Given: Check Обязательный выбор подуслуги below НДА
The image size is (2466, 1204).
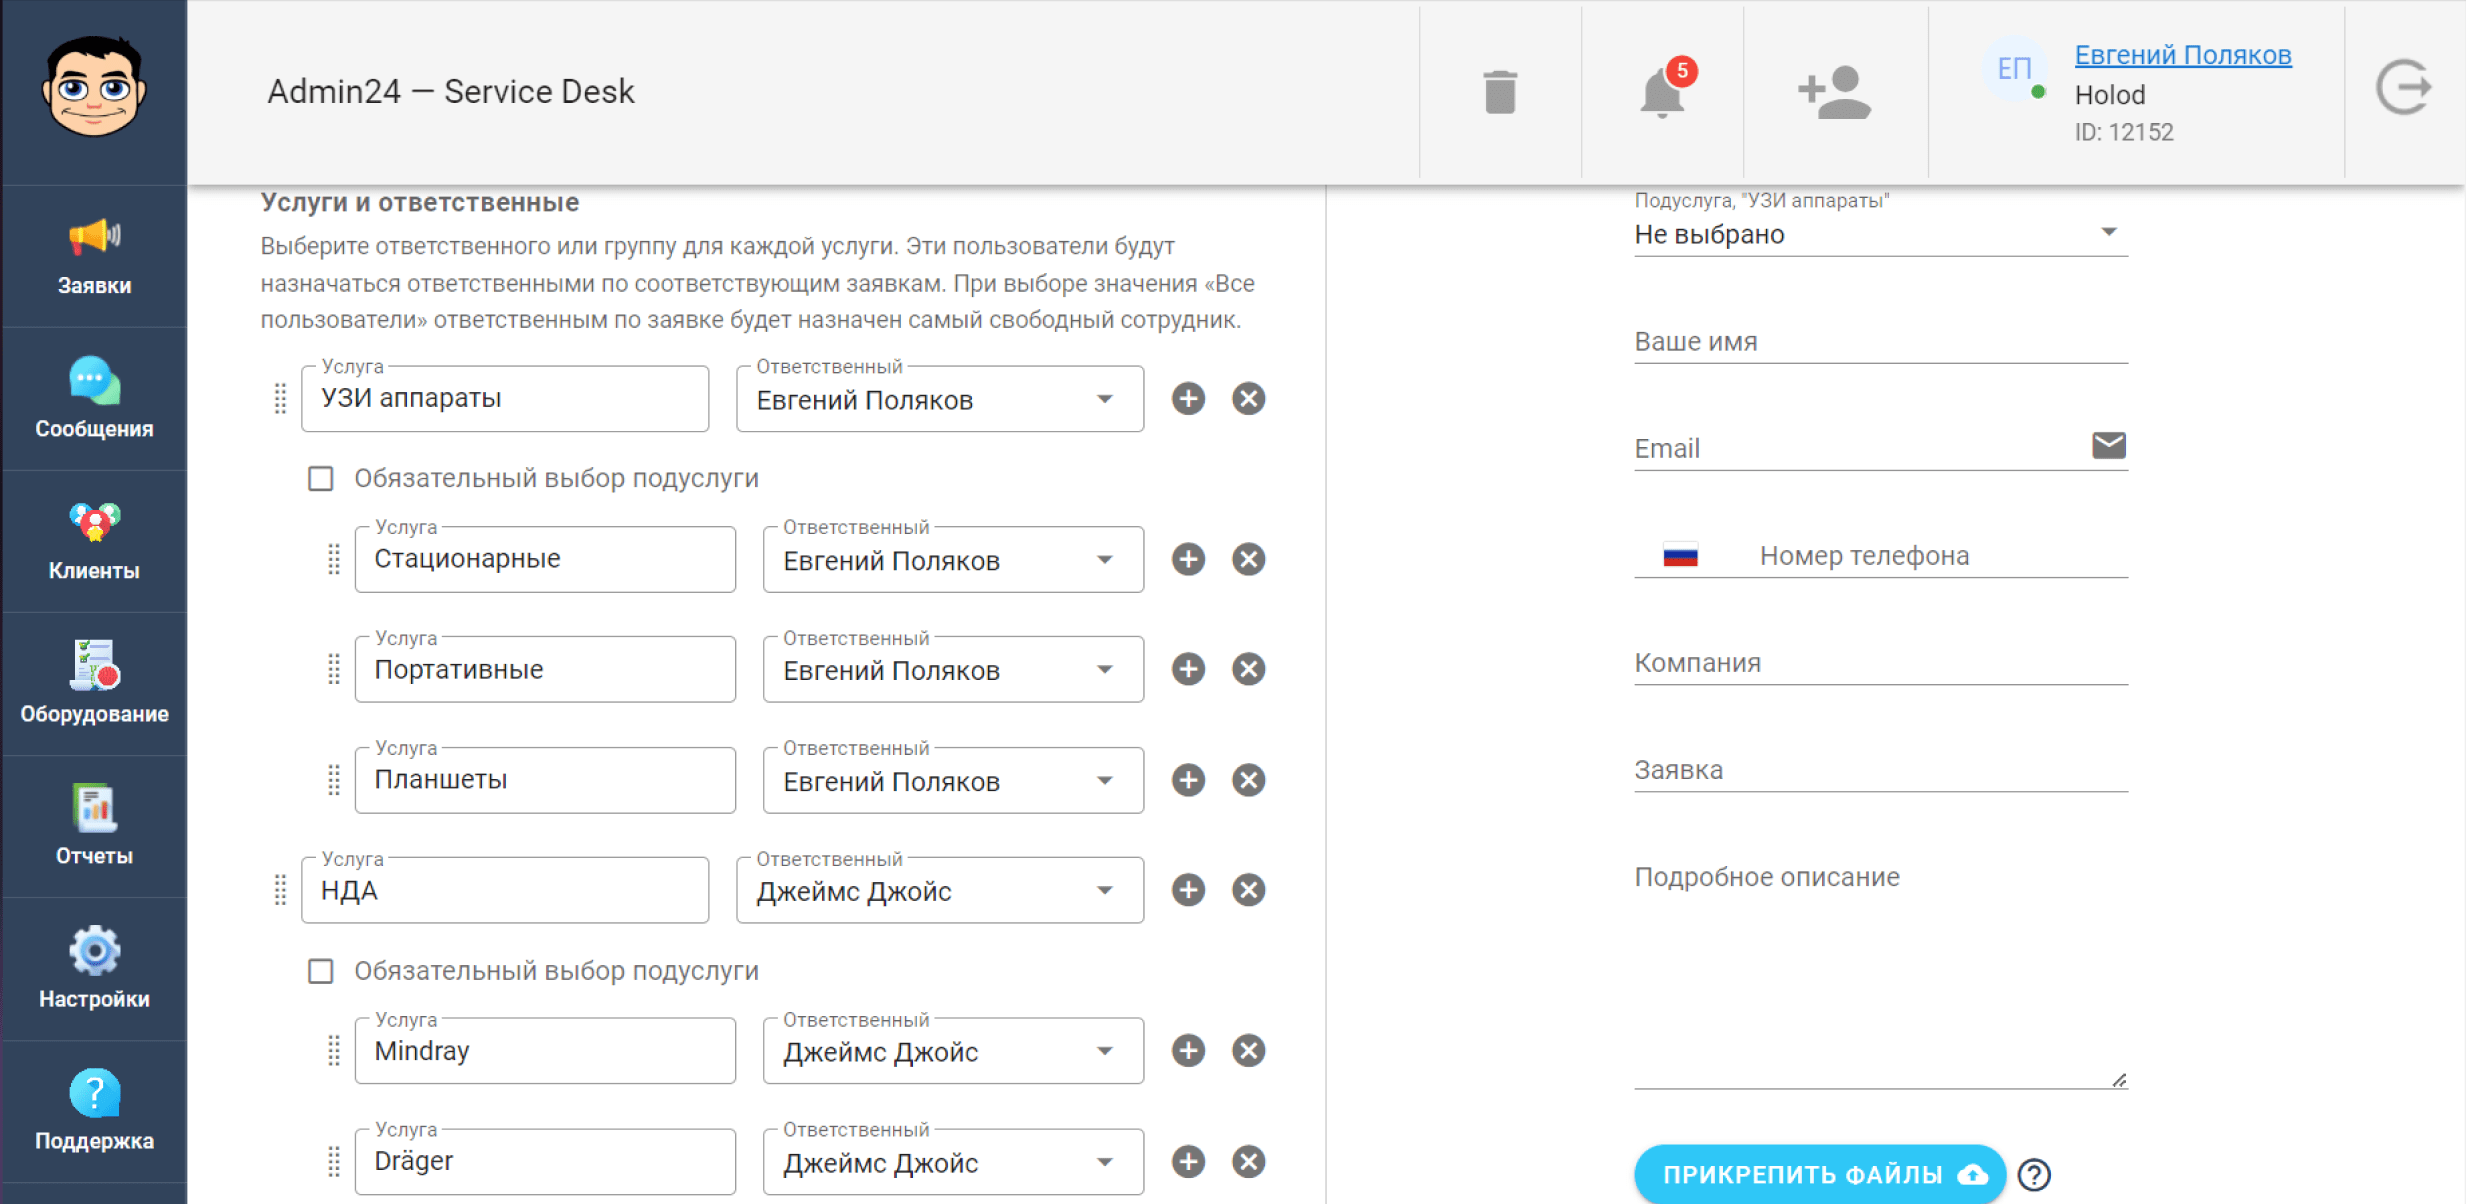Looking at the screenshot, I should coord(321,970).
